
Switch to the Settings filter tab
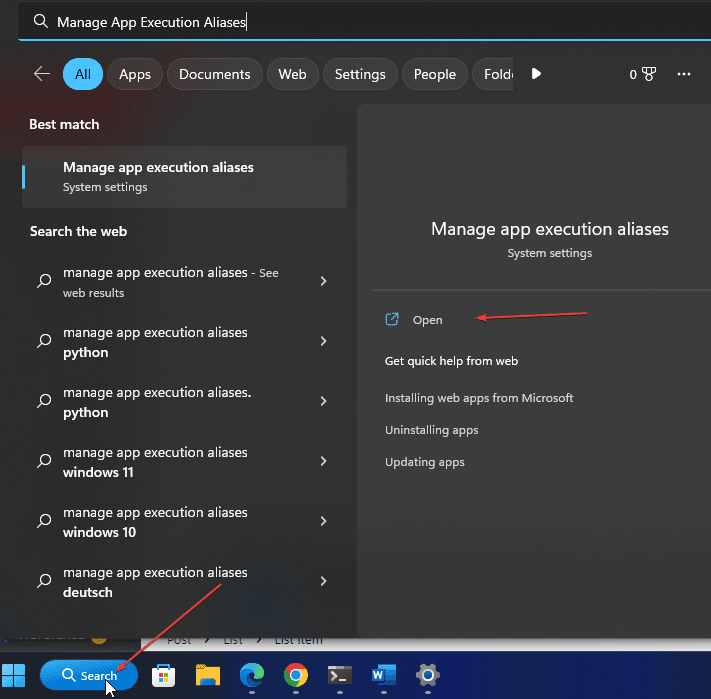tap(360, 74)
